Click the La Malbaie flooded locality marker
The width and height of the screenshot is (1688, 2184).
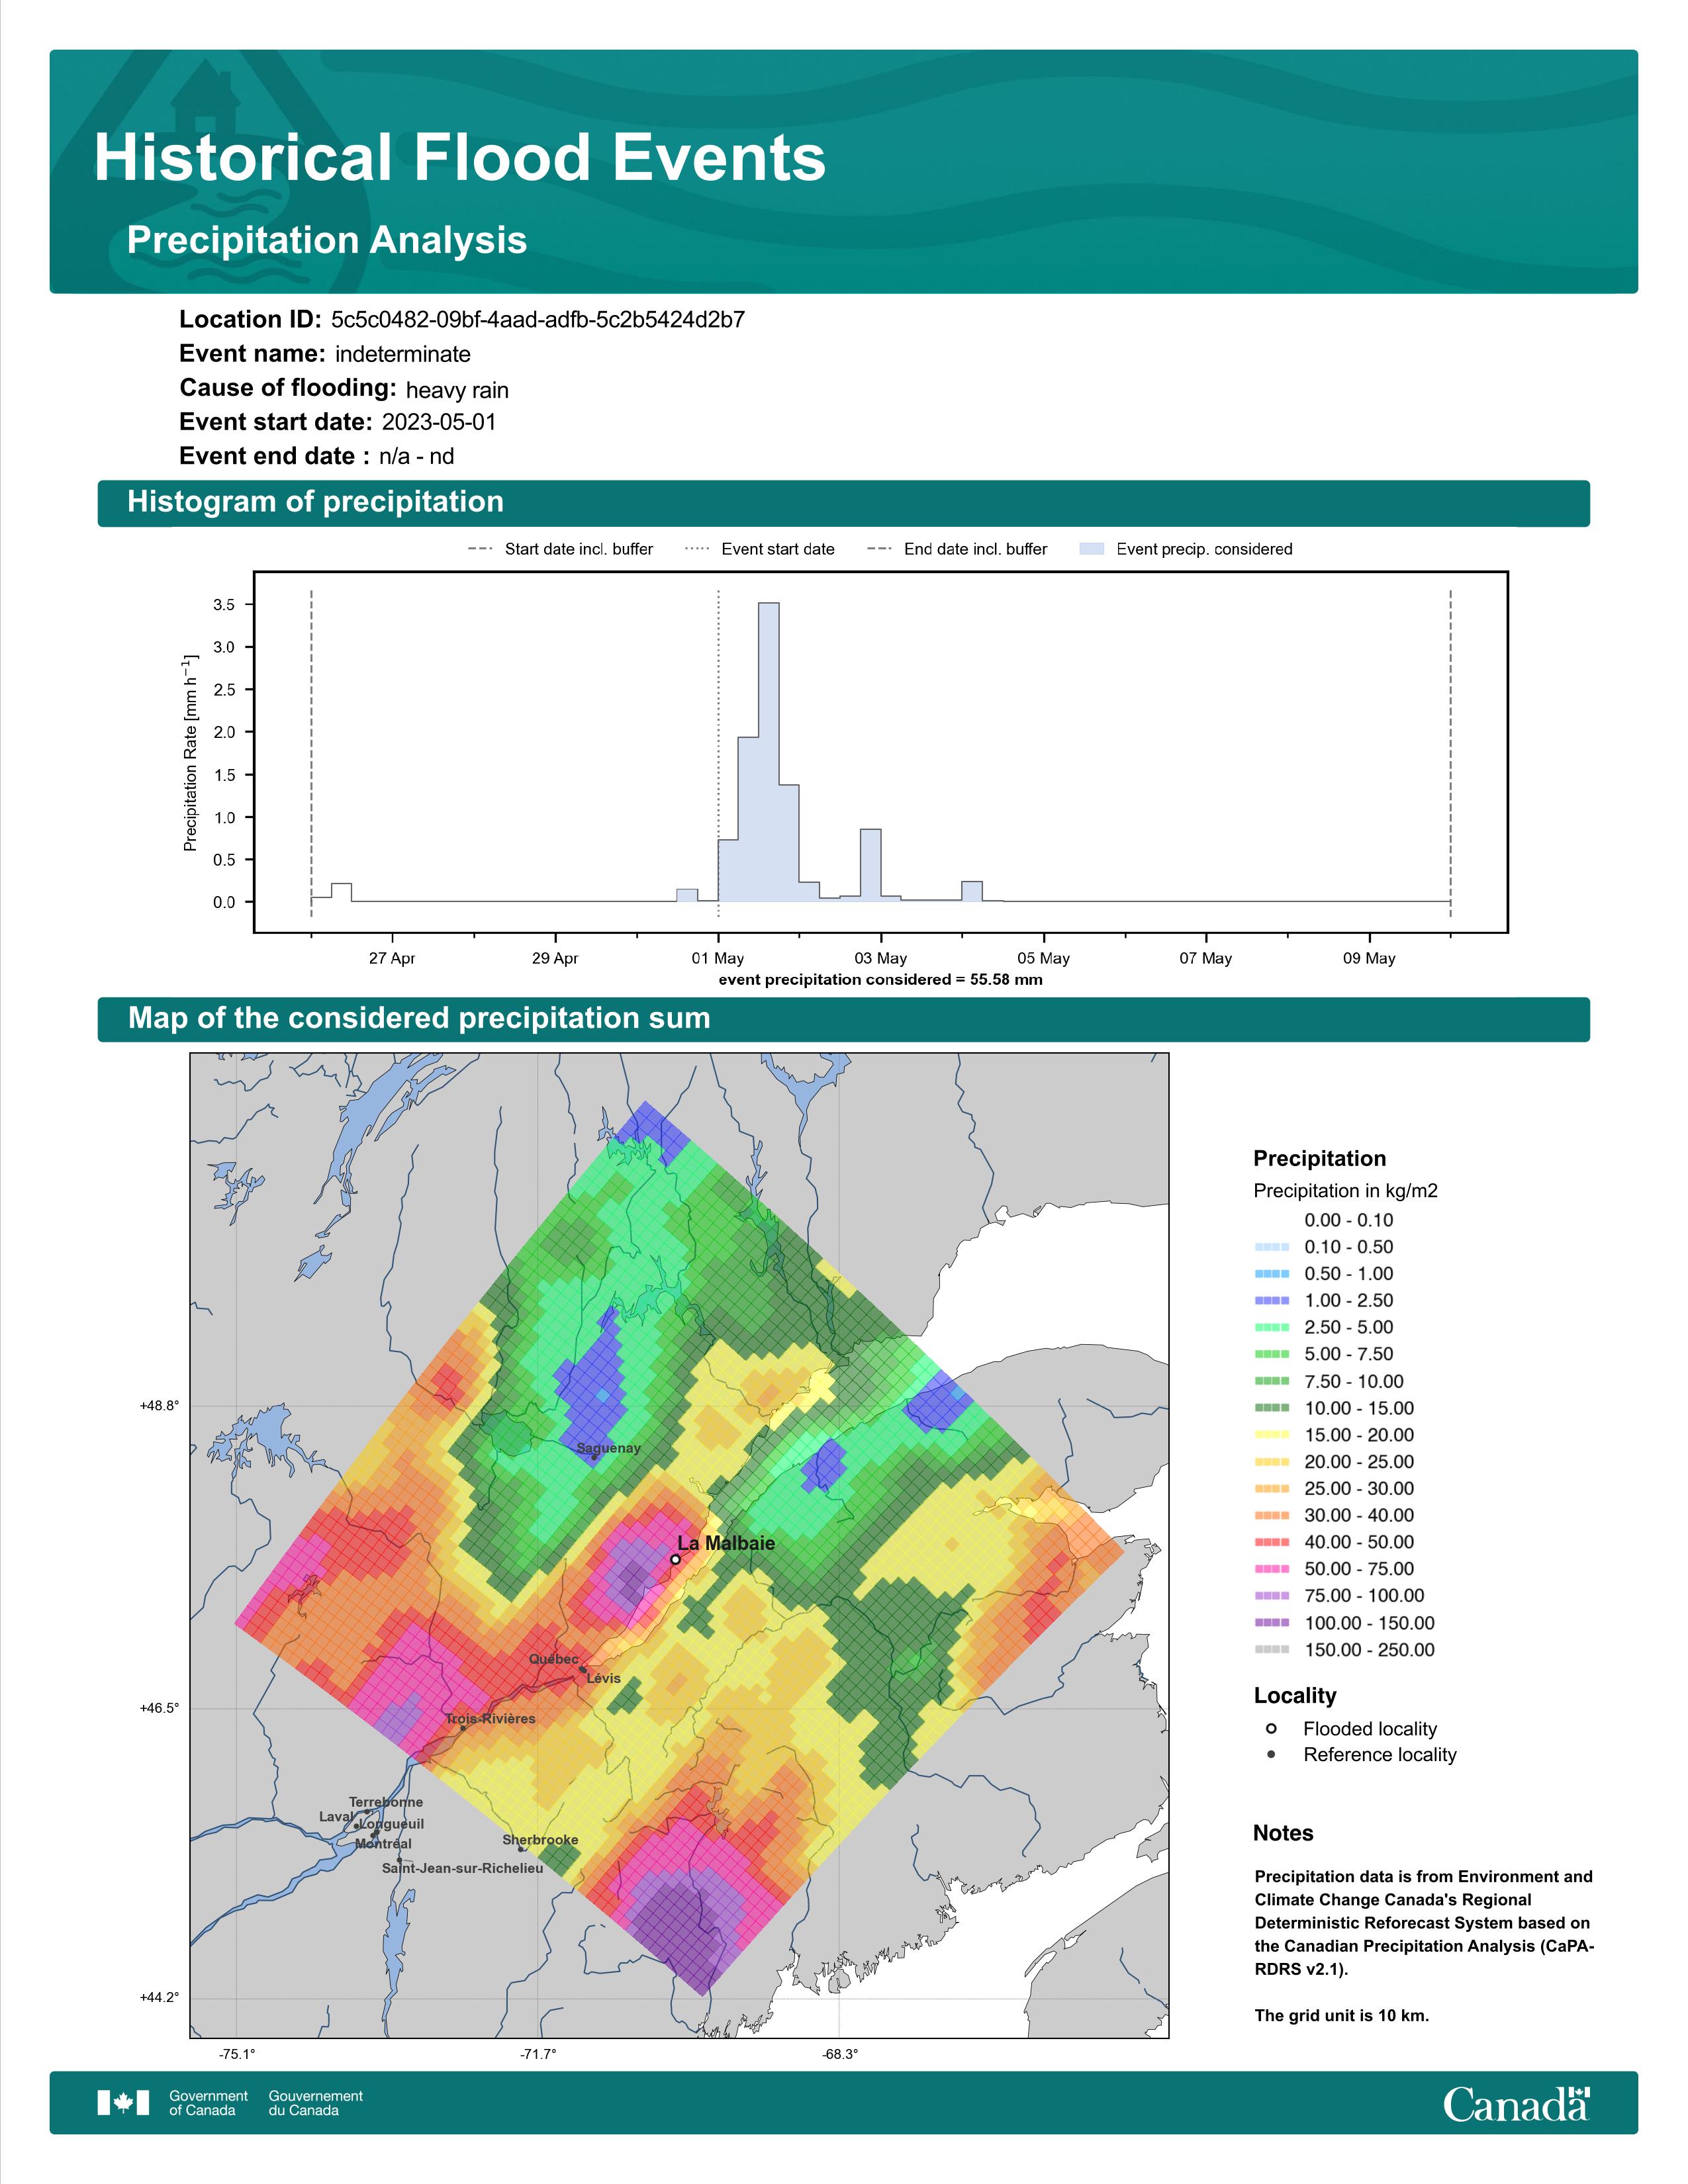click(675, 1559)
